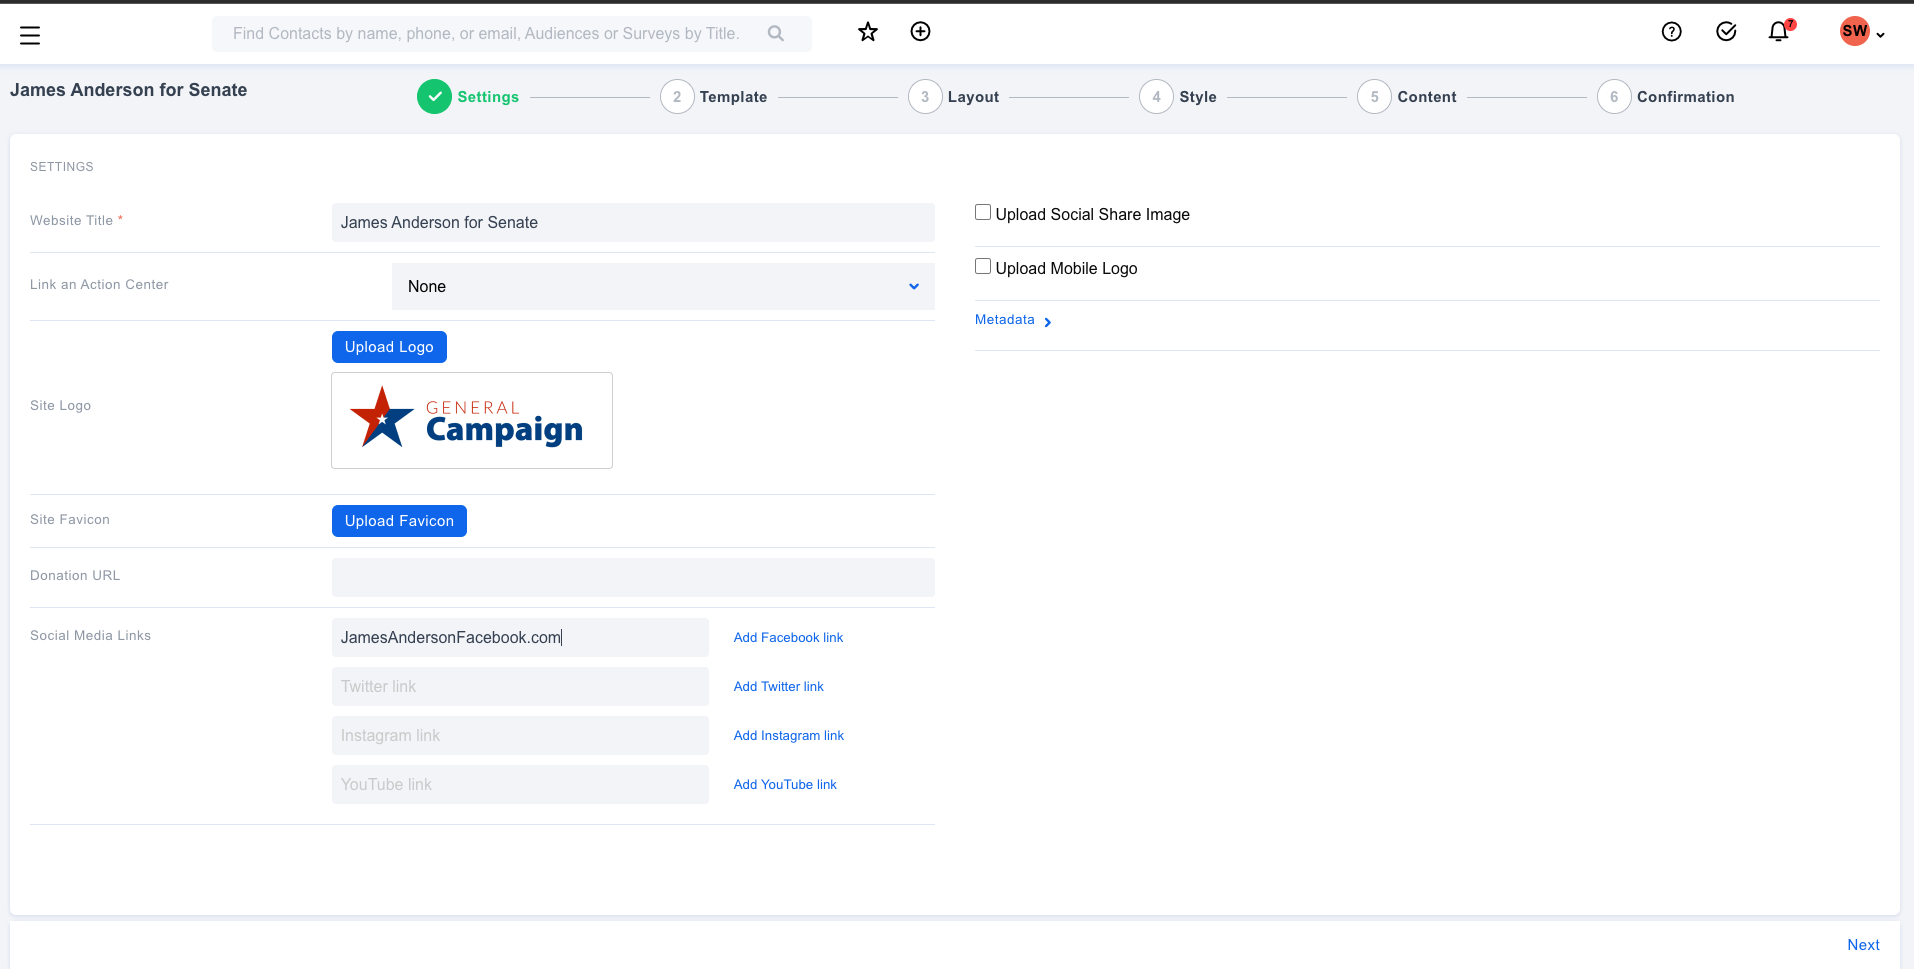Screen dimensions: 1914x969
Task: Enable Upload Social Share Image checkbox
Action: tap(983, 213)
